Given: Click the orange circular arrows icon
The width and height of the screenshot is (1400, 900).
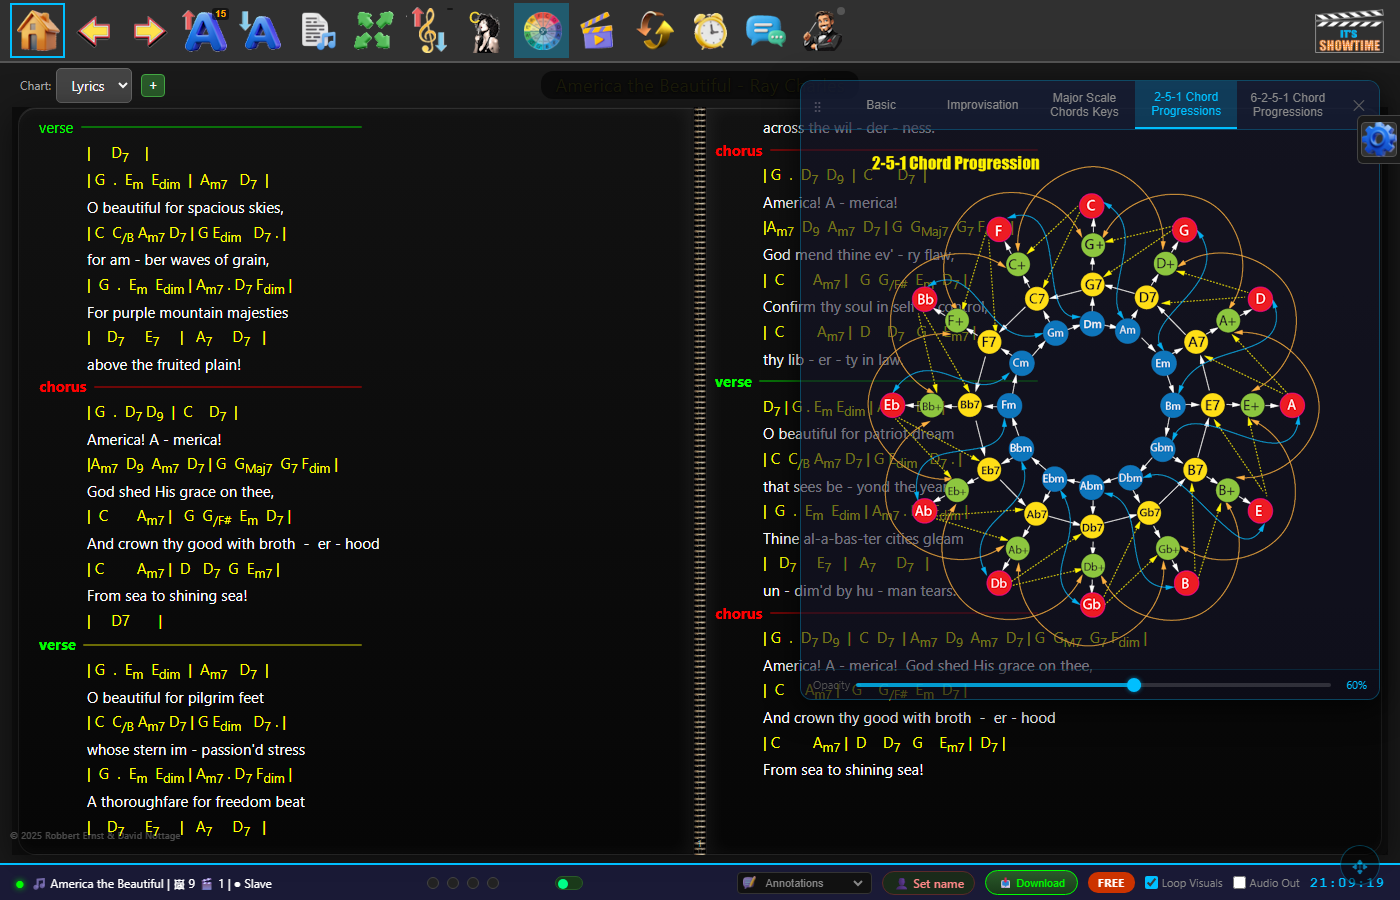Looking at the screenshot, I should [655, 30].
